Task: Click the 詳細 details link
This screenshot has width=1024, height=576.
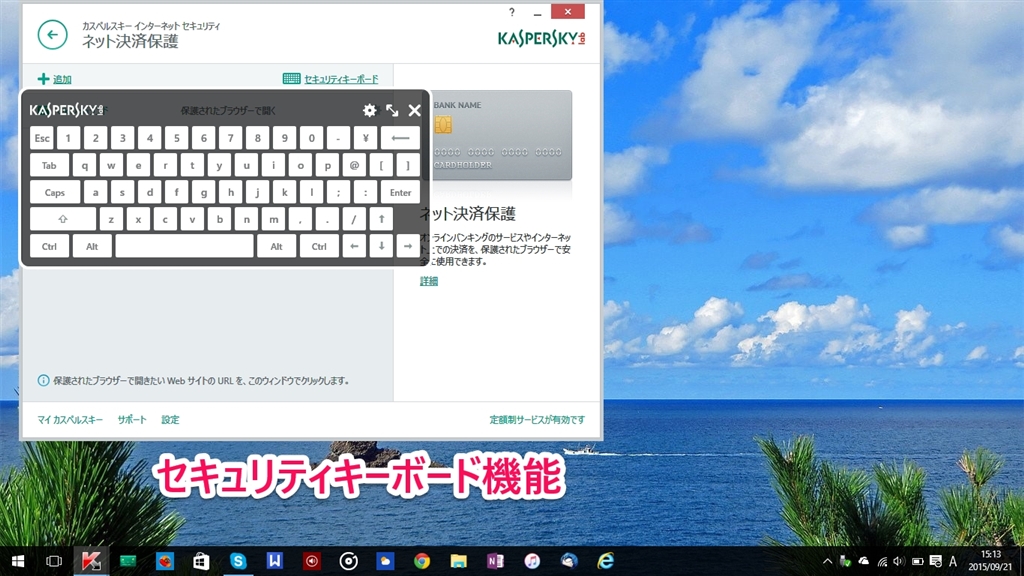Action: click(428, 281)
